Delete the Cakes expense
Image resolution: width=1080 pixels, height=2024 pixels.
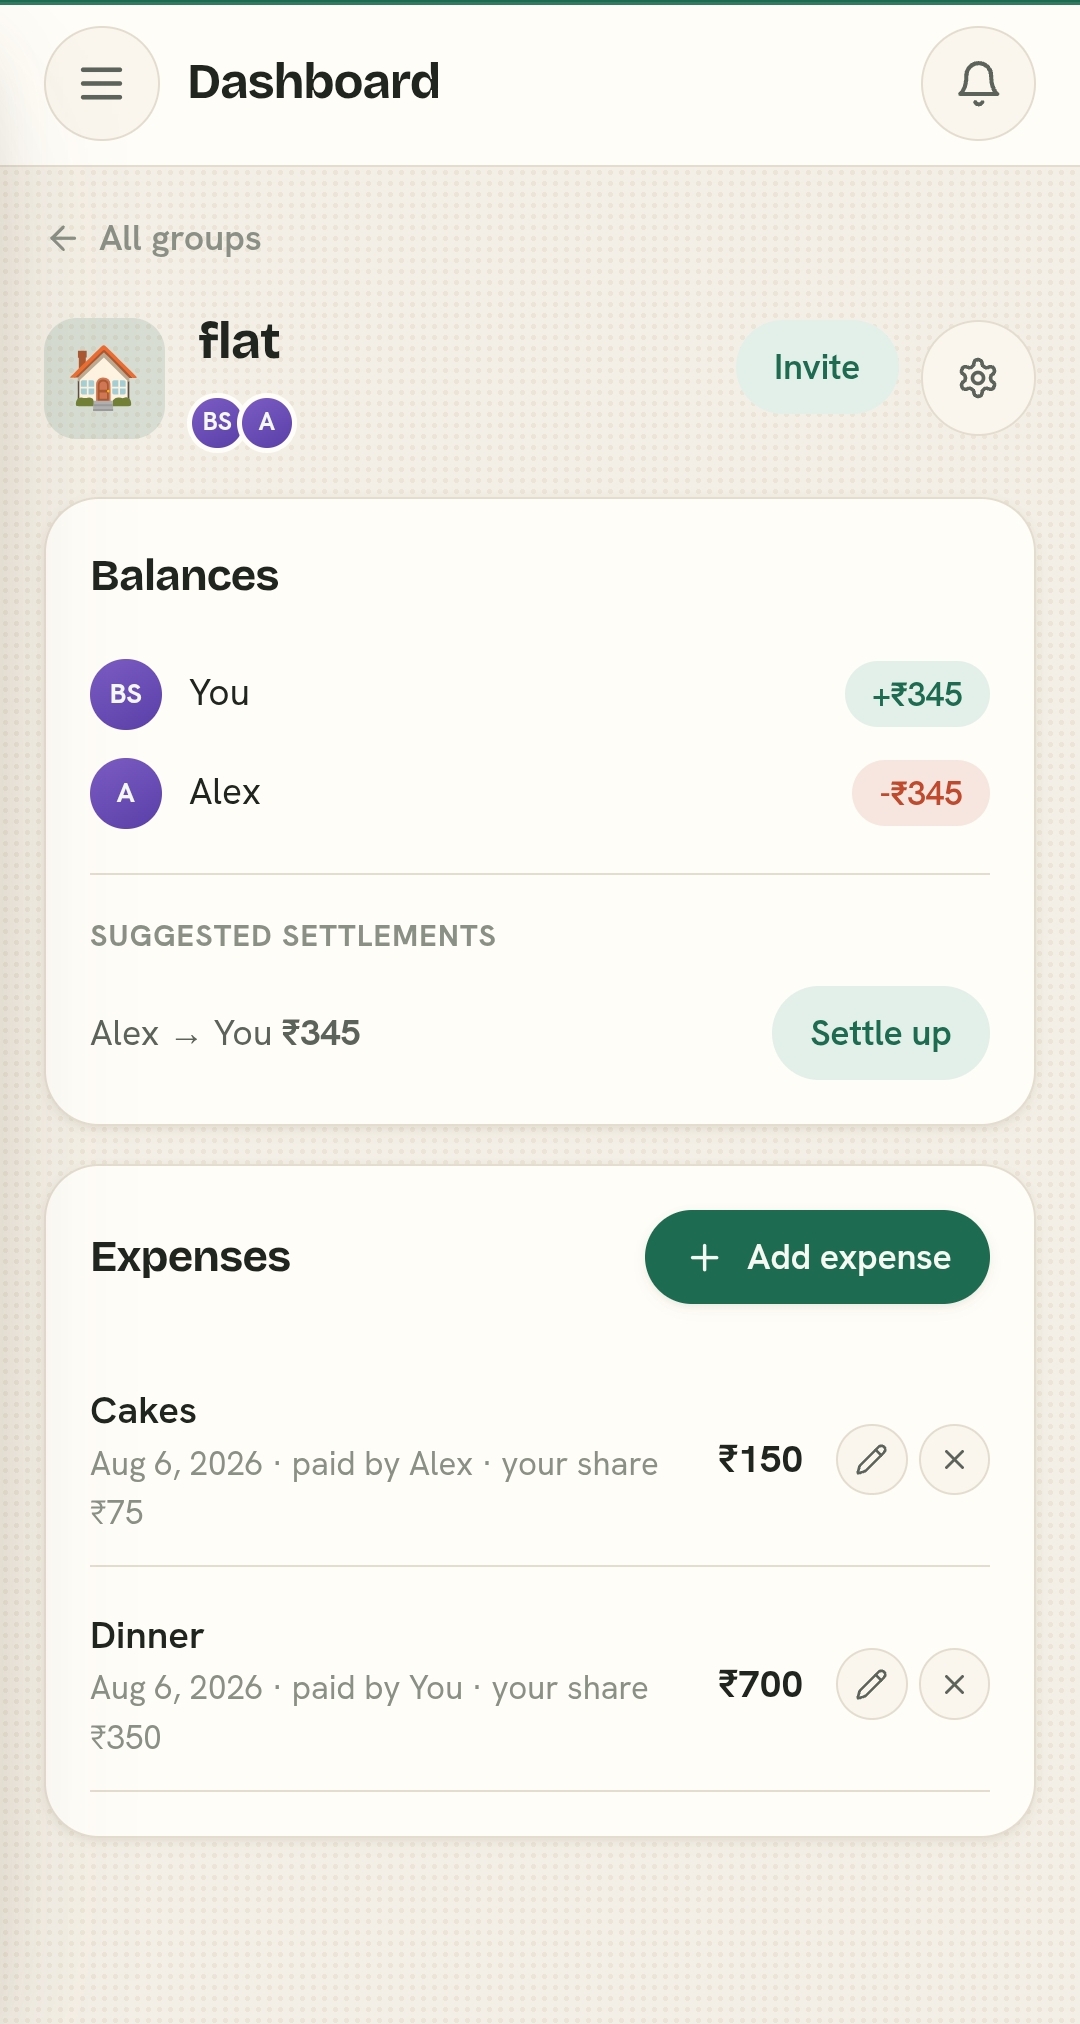coord(955,1460)
